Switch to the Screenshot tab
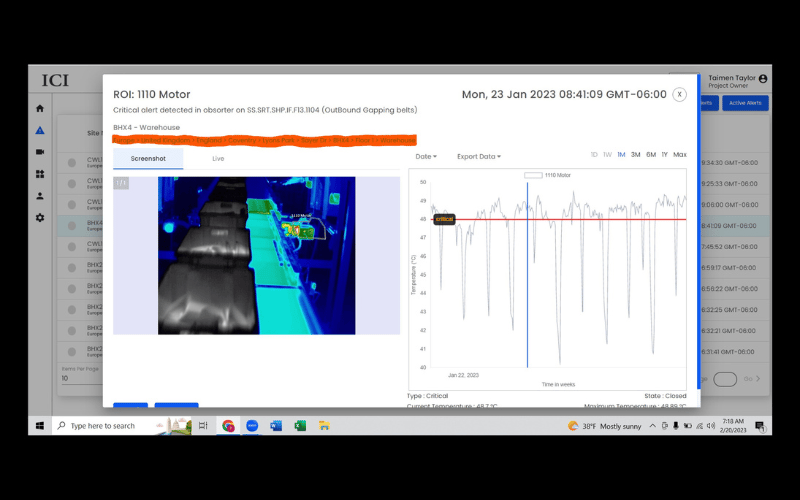 pos(148,159)
